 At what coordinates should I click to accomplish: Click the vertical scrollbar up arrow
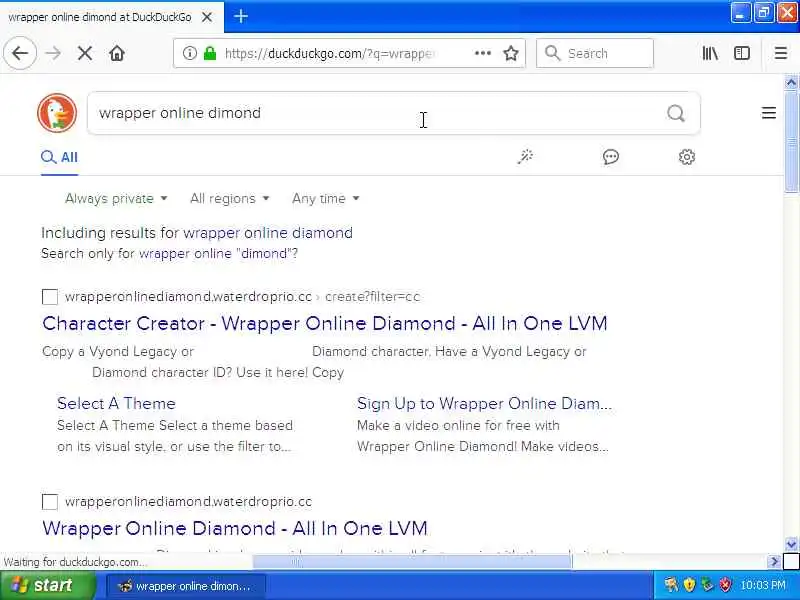point(791,82)
